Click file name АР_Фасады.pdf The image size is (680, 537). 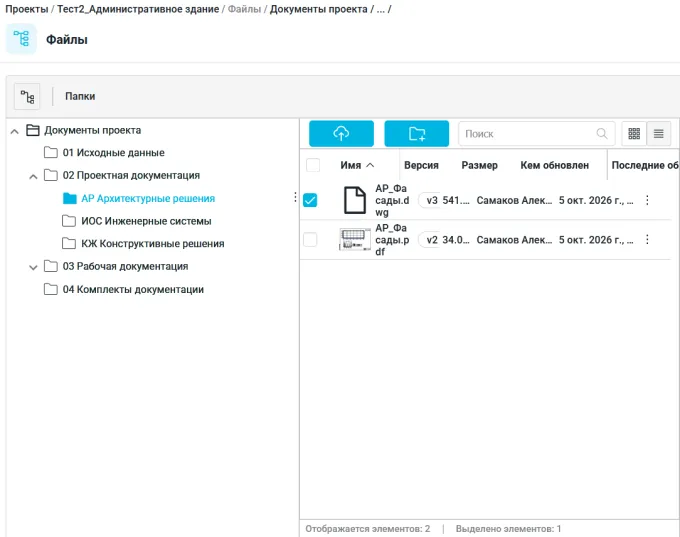[392, 239]
